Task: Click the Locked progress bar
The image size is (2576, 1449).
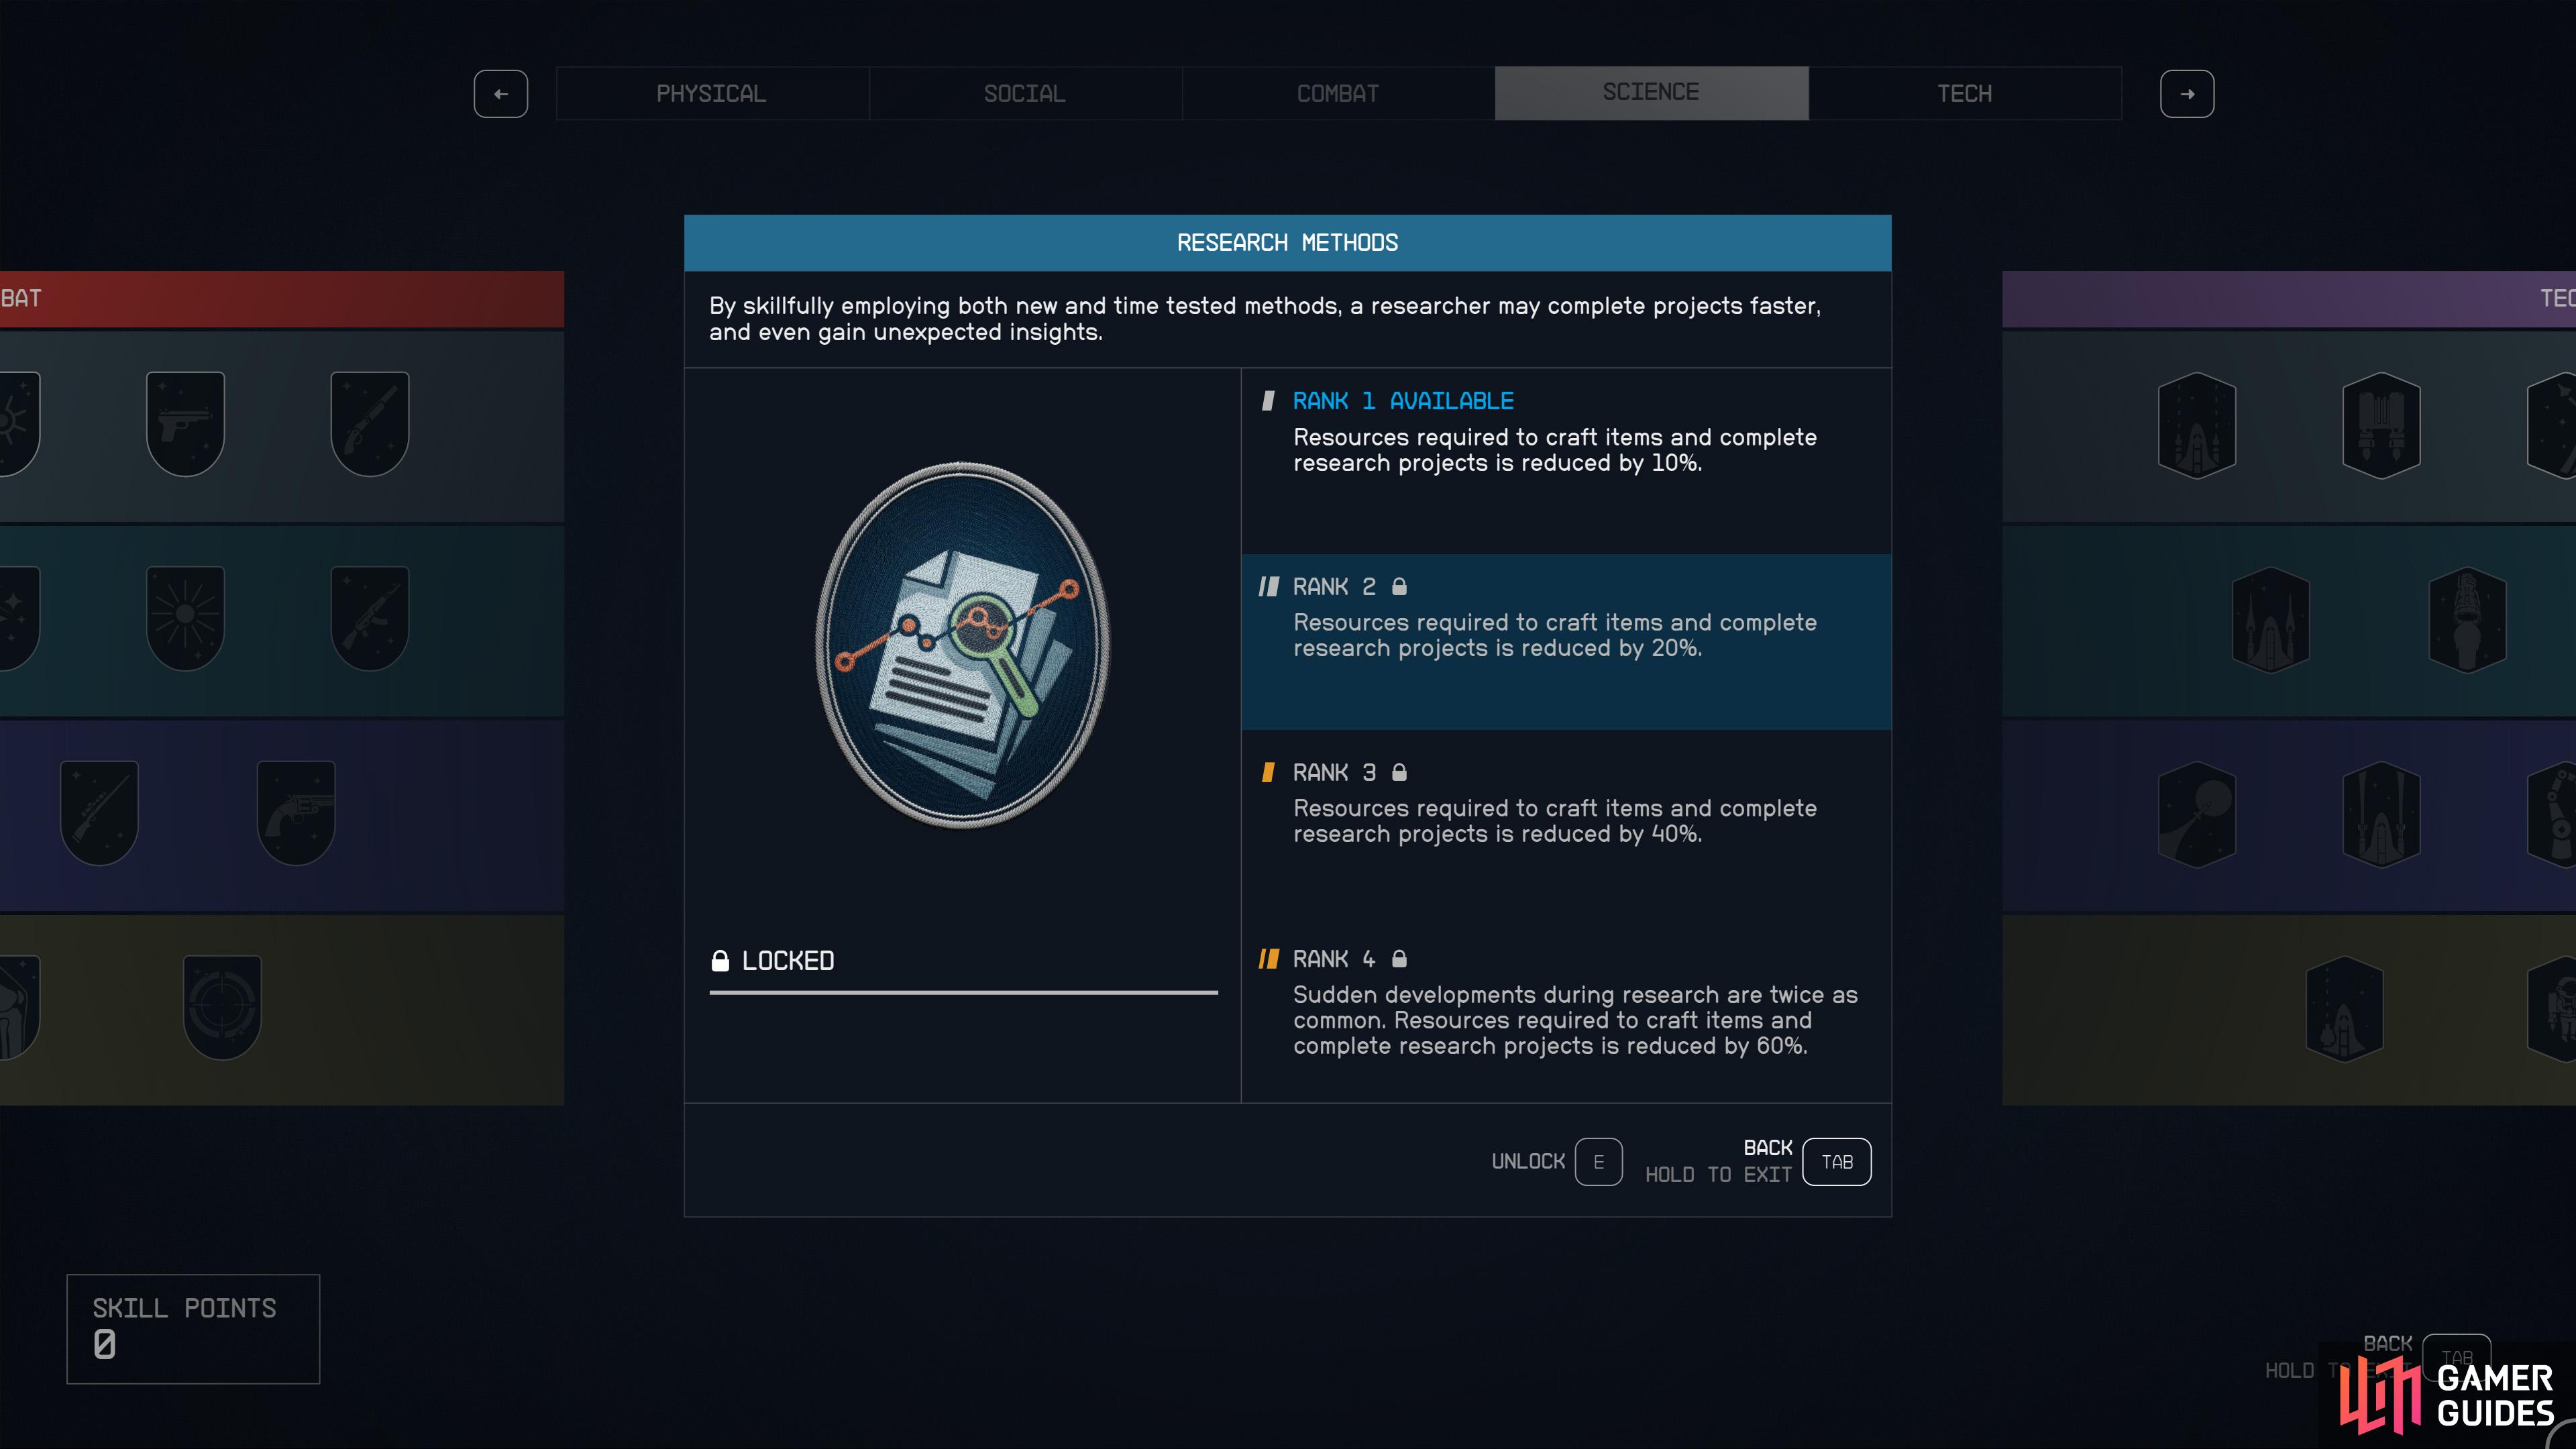Action: click(963, 992)
